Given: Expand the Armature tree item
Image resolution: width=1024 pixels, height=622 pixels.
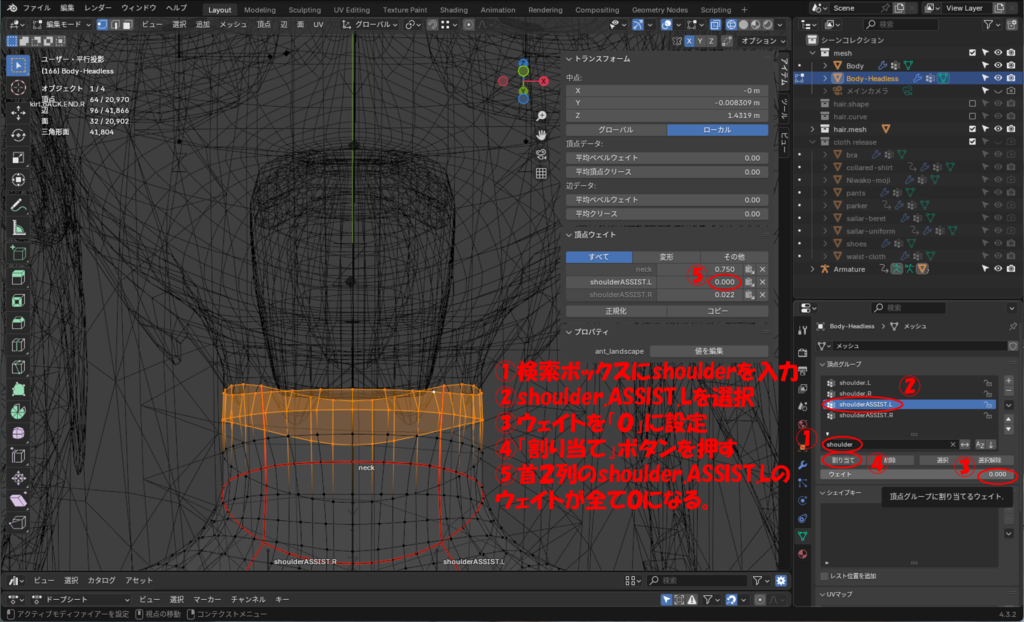Looking at the screenshot, I should pos(811,269).
